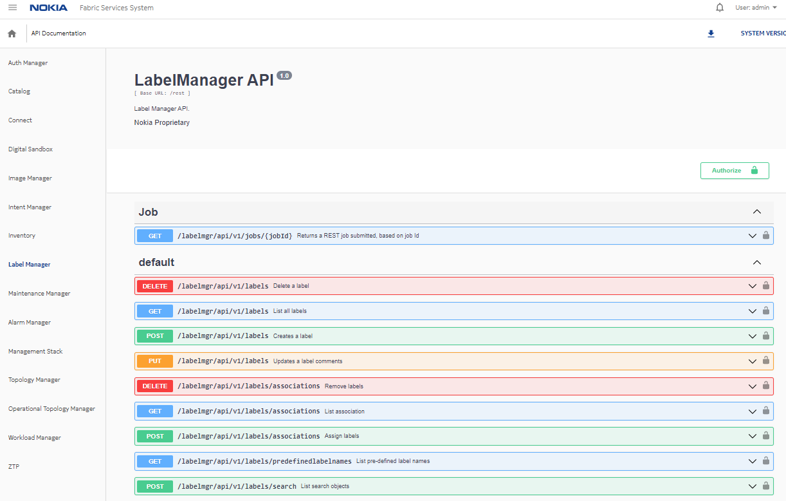Open Intent Manager API docs
Viewport: 786px width, 501px height.
tap(30, 207)
